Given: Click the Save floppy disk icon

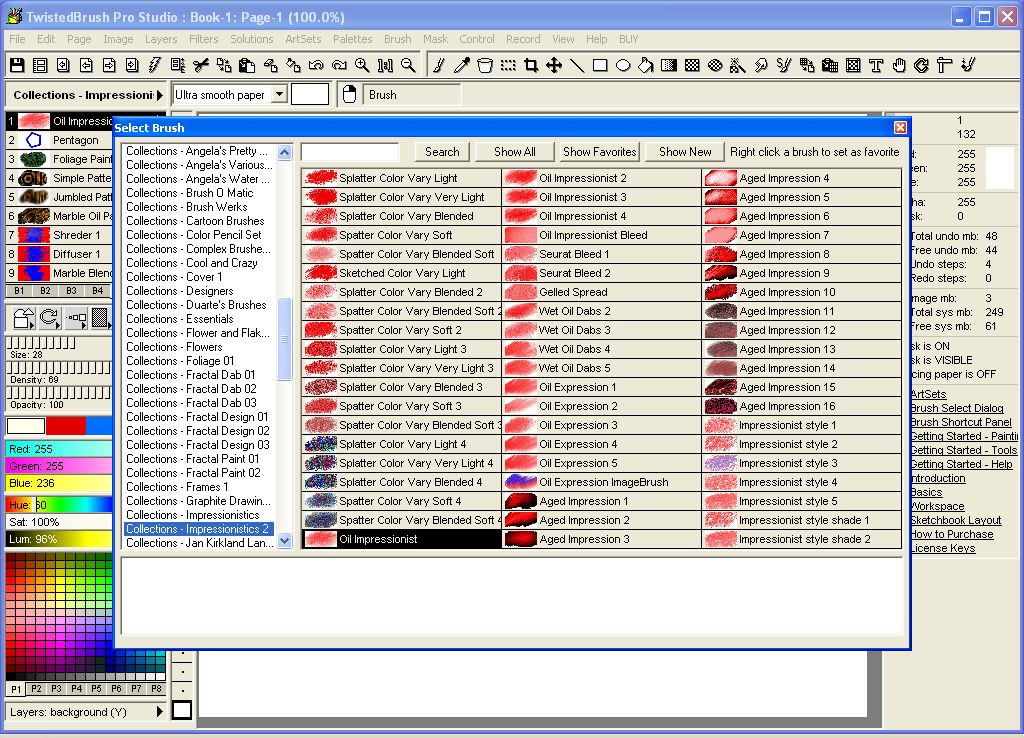Looking at the screenshot, I should click(x=17, y=65).
